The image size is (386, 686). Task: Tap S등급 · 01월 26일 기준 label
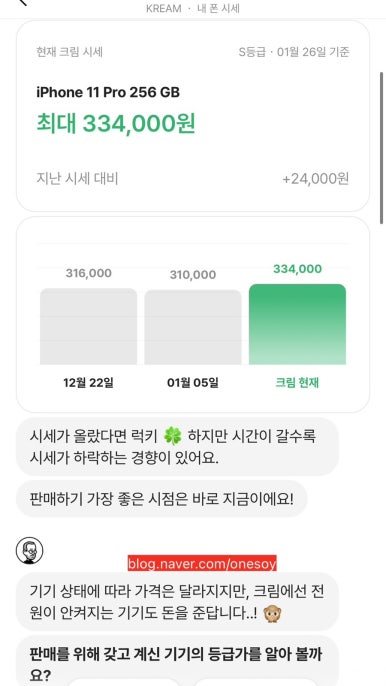[294, 52]
